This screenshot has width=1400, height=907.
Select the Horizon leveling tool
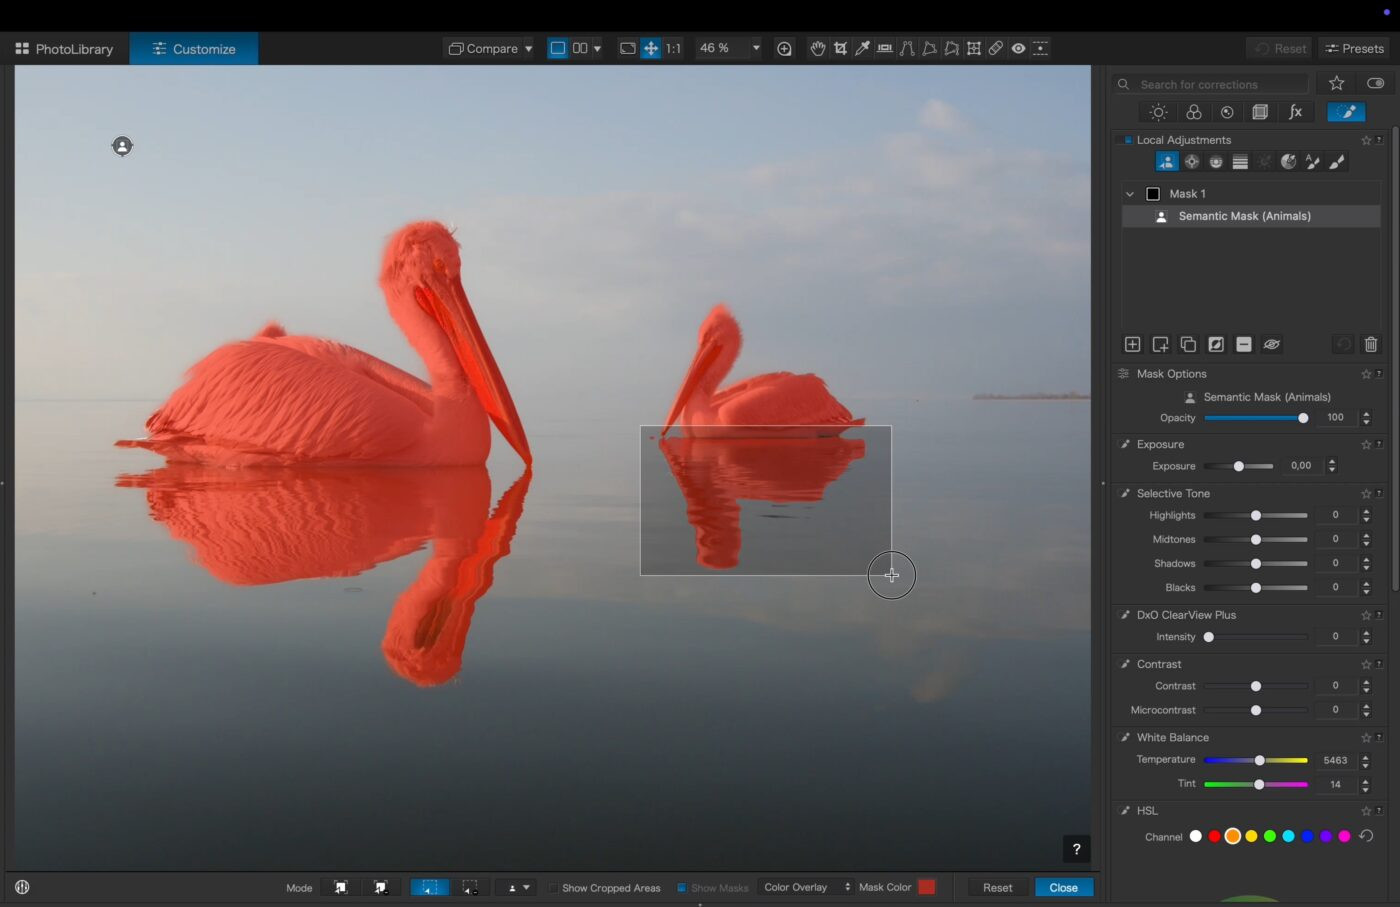point(885,48)
